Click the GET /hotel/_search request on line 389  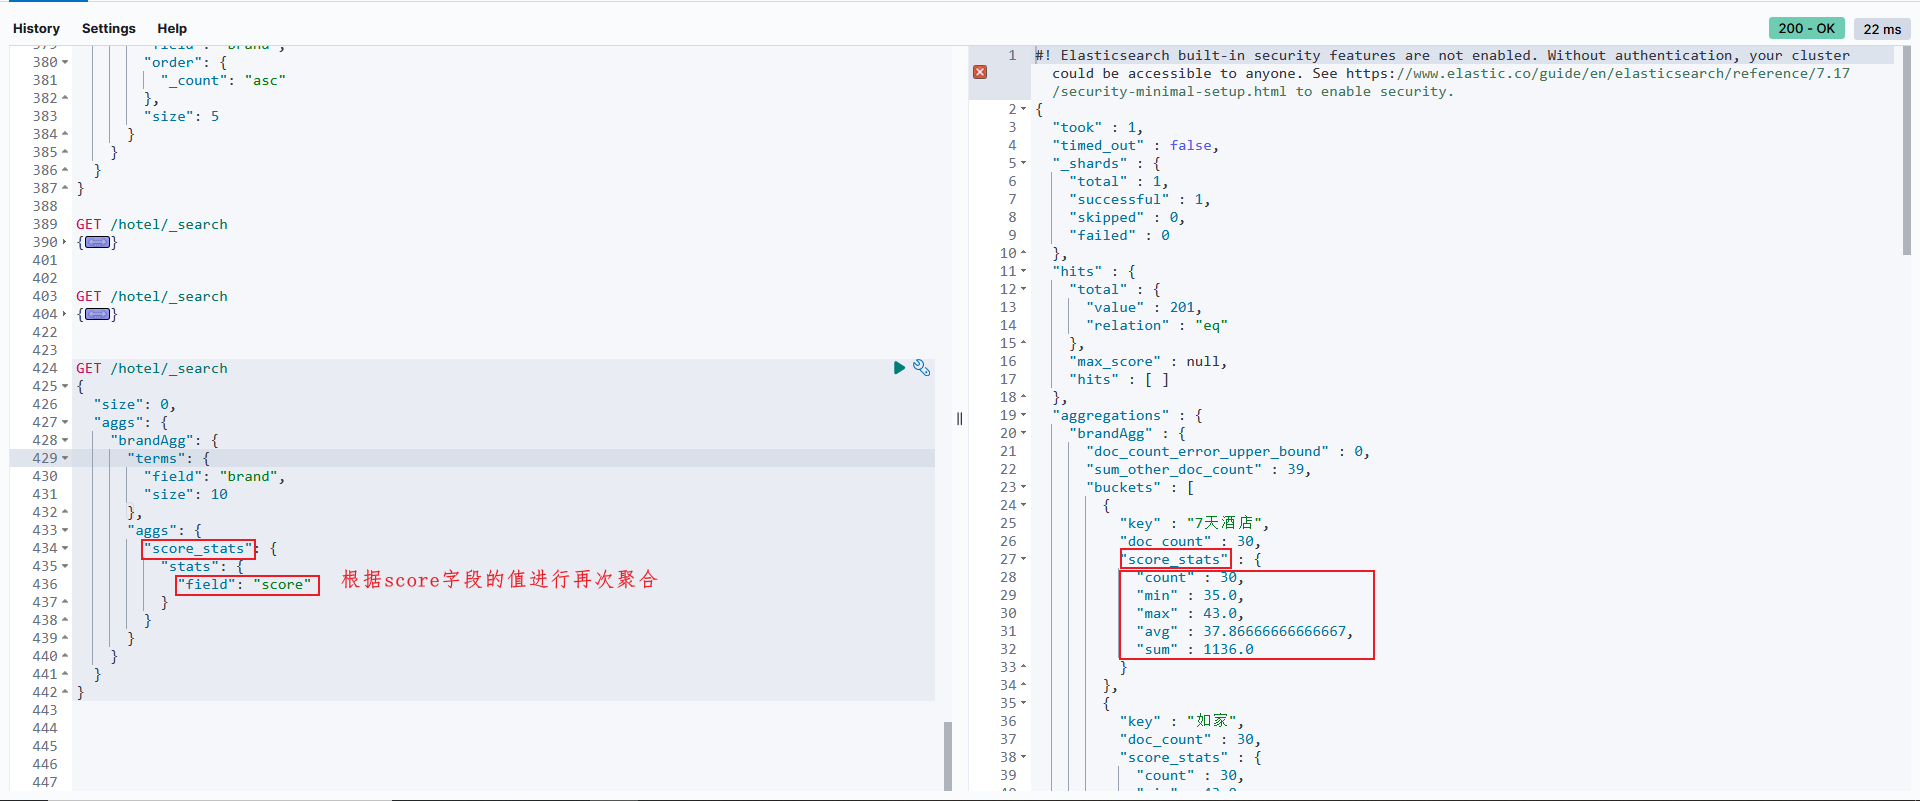pyautogui.click(x=152, y=224)
